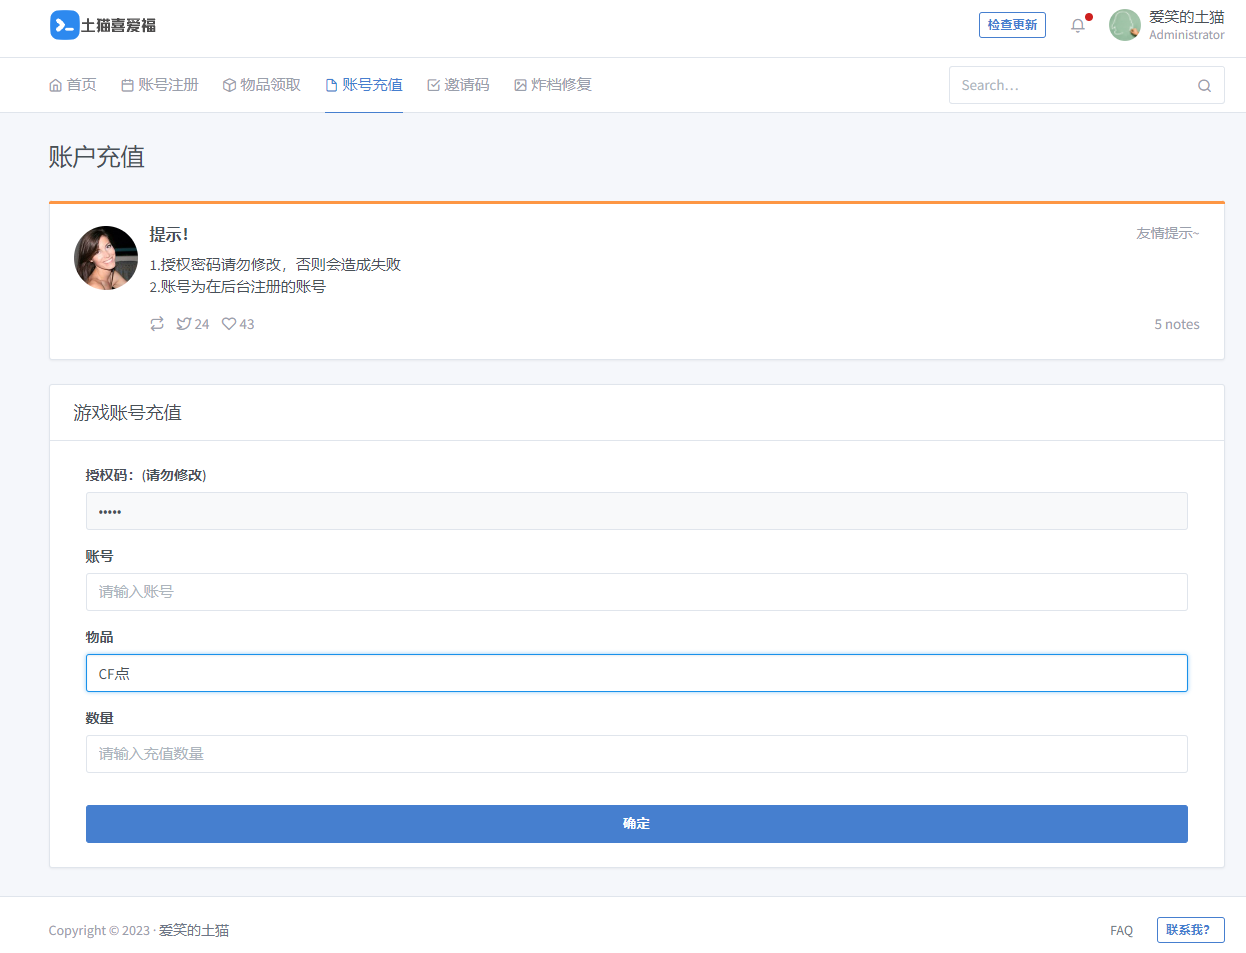This screenshot has width=1246, height=953.
Task: Click the repost arrows icon
Action: [x=157, y=324]
